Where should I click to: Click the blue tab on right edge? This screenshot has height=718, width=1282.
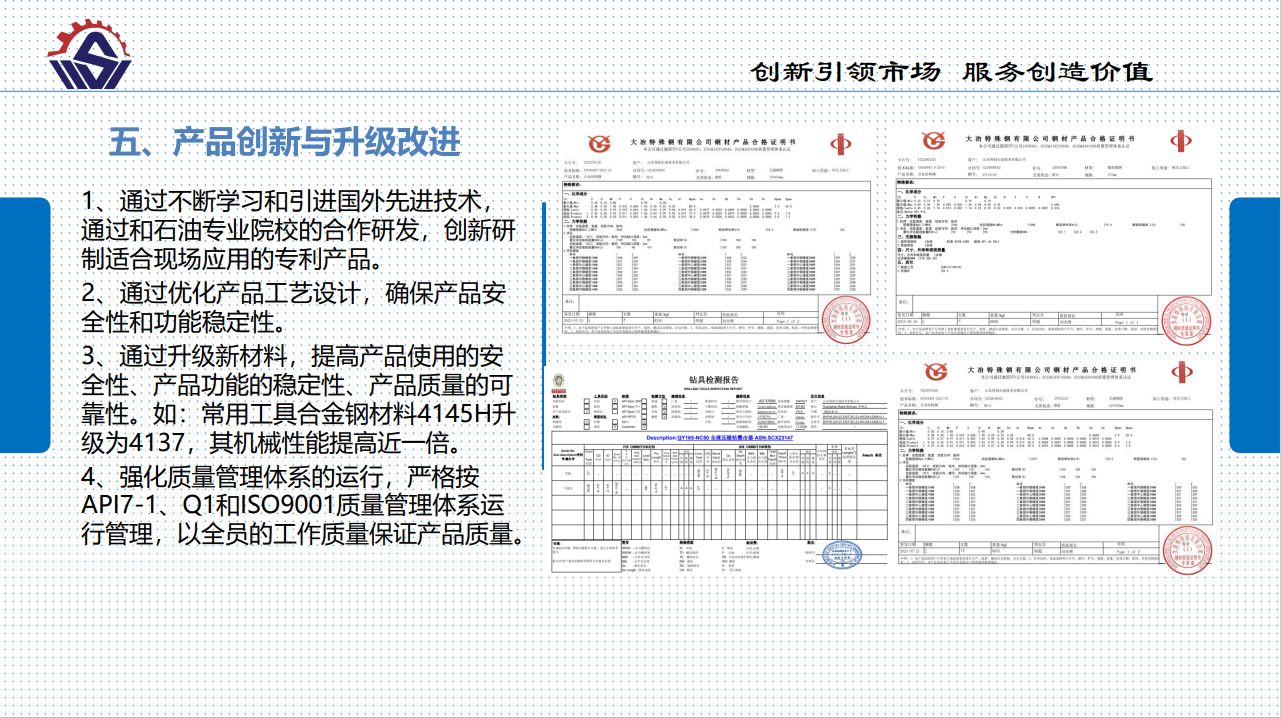point(1256,324)
